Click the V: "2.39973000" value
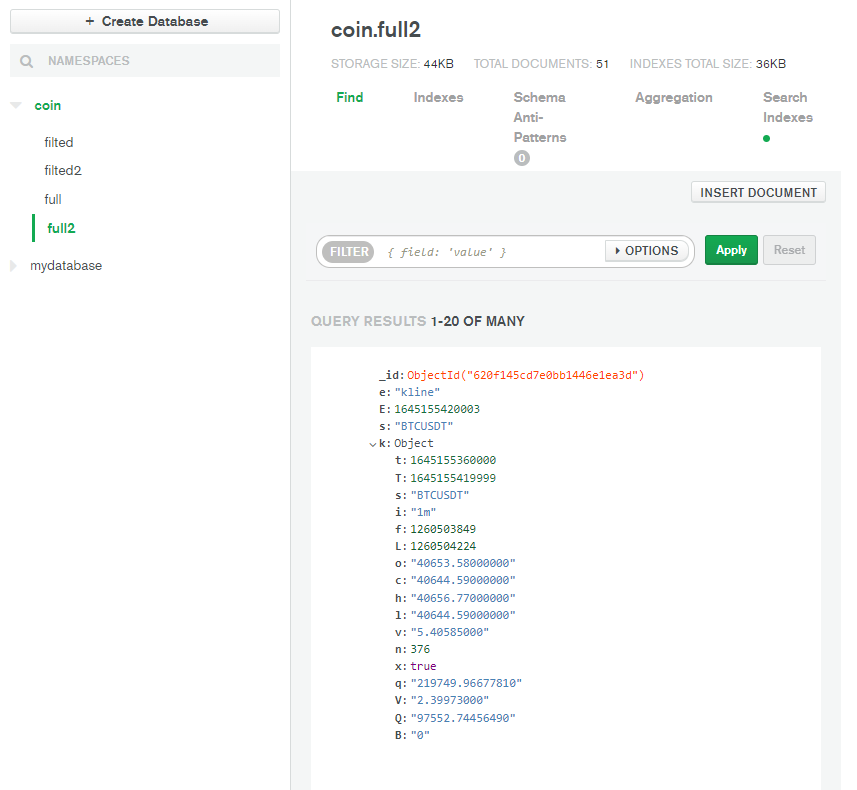The width and height of the screenshot is (857, 790). pyautogui.click(x=450, y=700)
